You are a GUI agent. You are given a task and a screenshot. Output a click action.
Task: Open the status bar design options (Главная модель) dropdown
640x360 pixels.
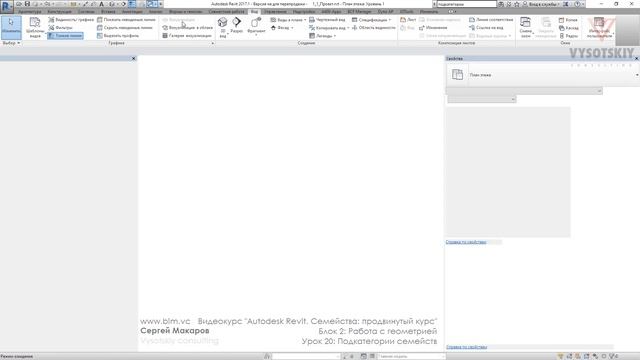click(411, 356)
